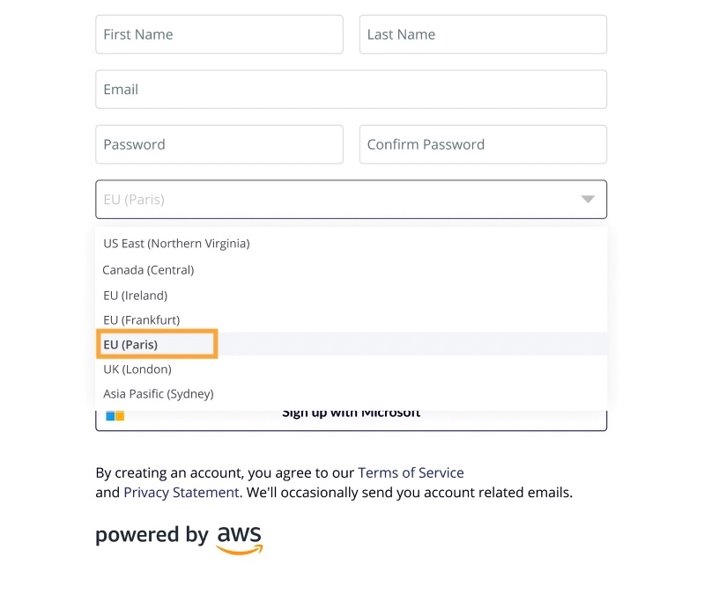
Task: Choose UK (London) region
Action: click(x=351, y=369)
